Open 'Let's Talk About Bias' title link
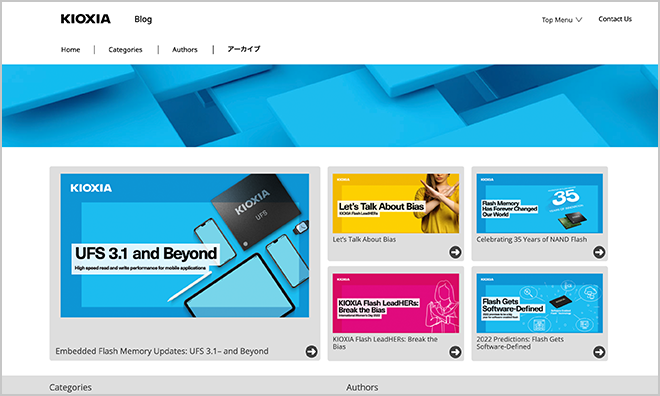This screenshot has height=396, width=660. click(x=364, y=239)
